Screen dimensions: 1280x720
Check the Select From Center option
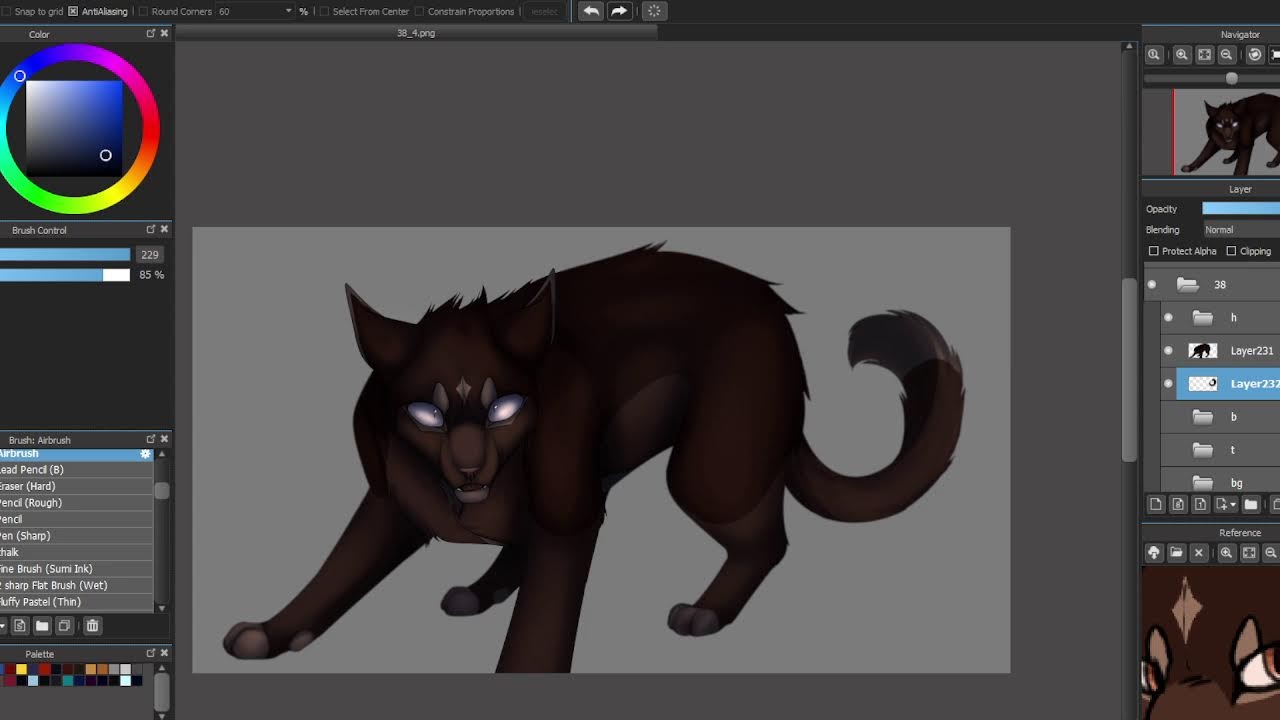click(x=324, y=12)
